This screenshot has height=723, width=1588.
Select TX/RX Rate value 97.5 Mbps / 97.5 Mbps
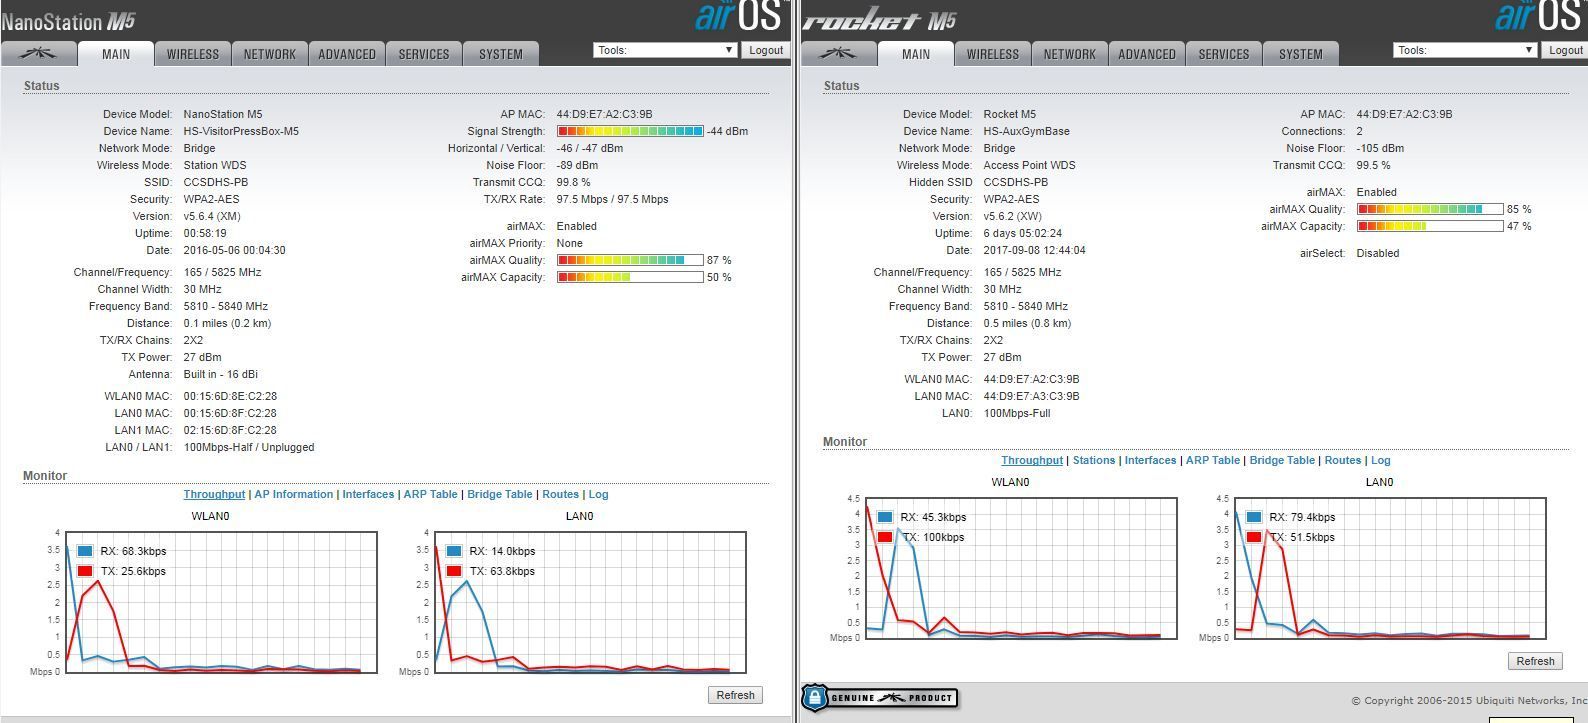click(x=612, y=199)
